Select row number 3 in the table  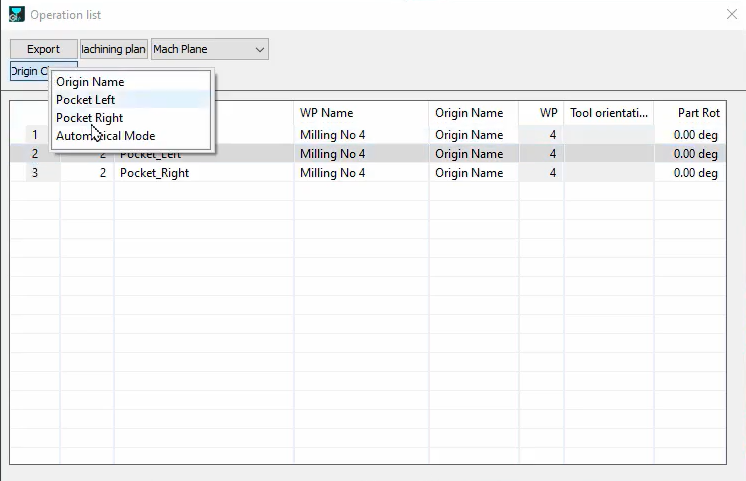coord(35,173)
